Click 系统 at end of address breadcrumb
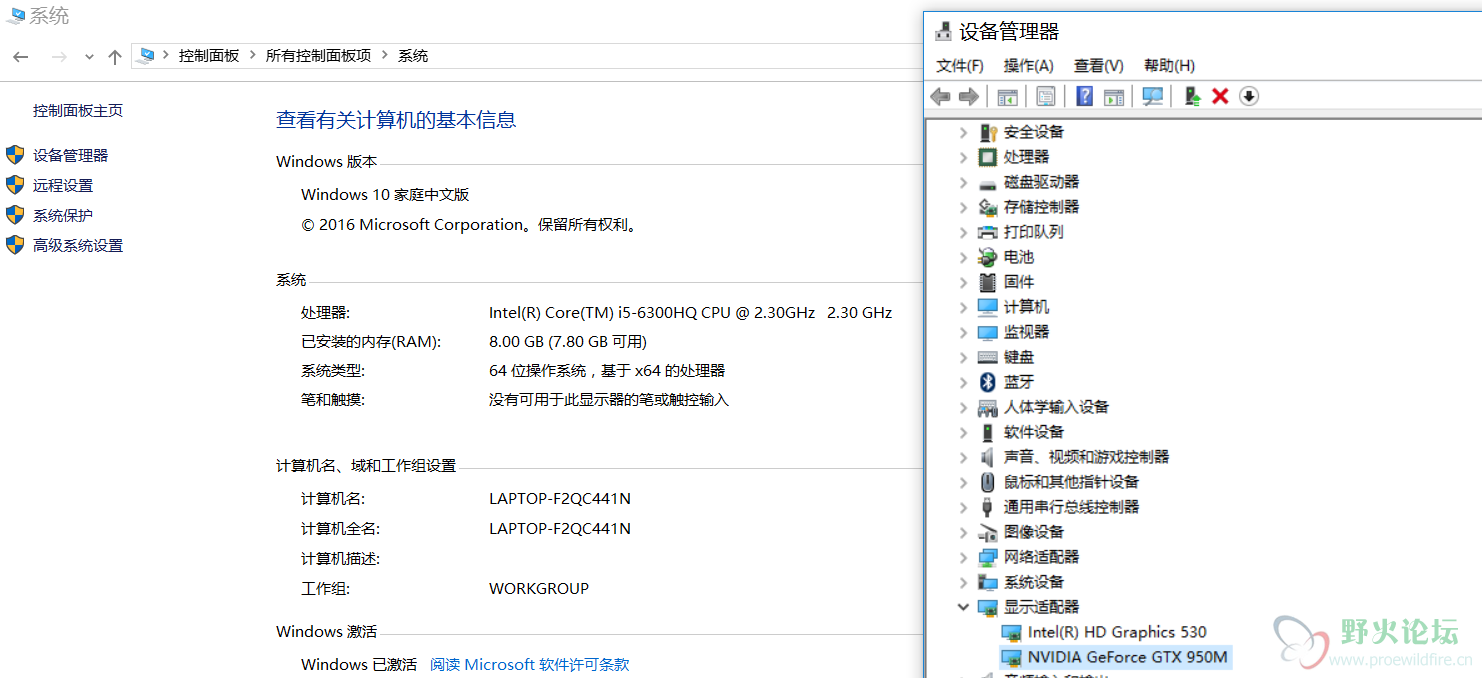 point(413,56)
